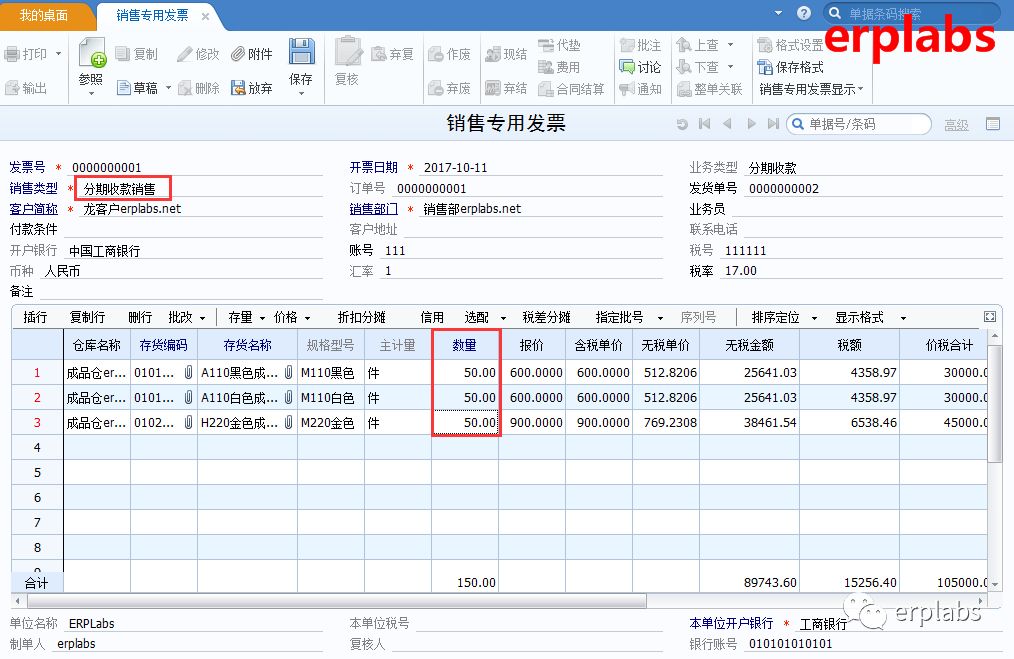Click the 输出 export icon

(x=12, y=88)
